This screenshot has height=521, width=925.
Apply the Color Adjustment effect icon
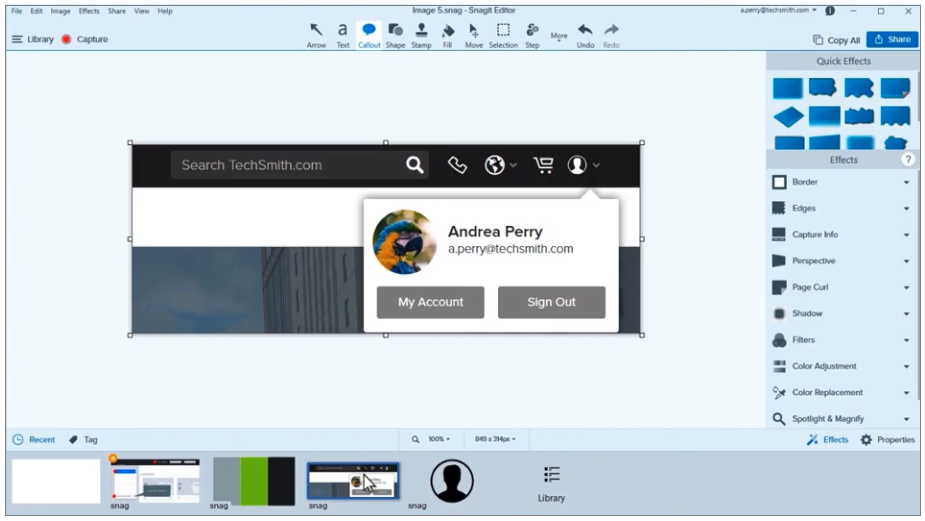coord(779,366)
